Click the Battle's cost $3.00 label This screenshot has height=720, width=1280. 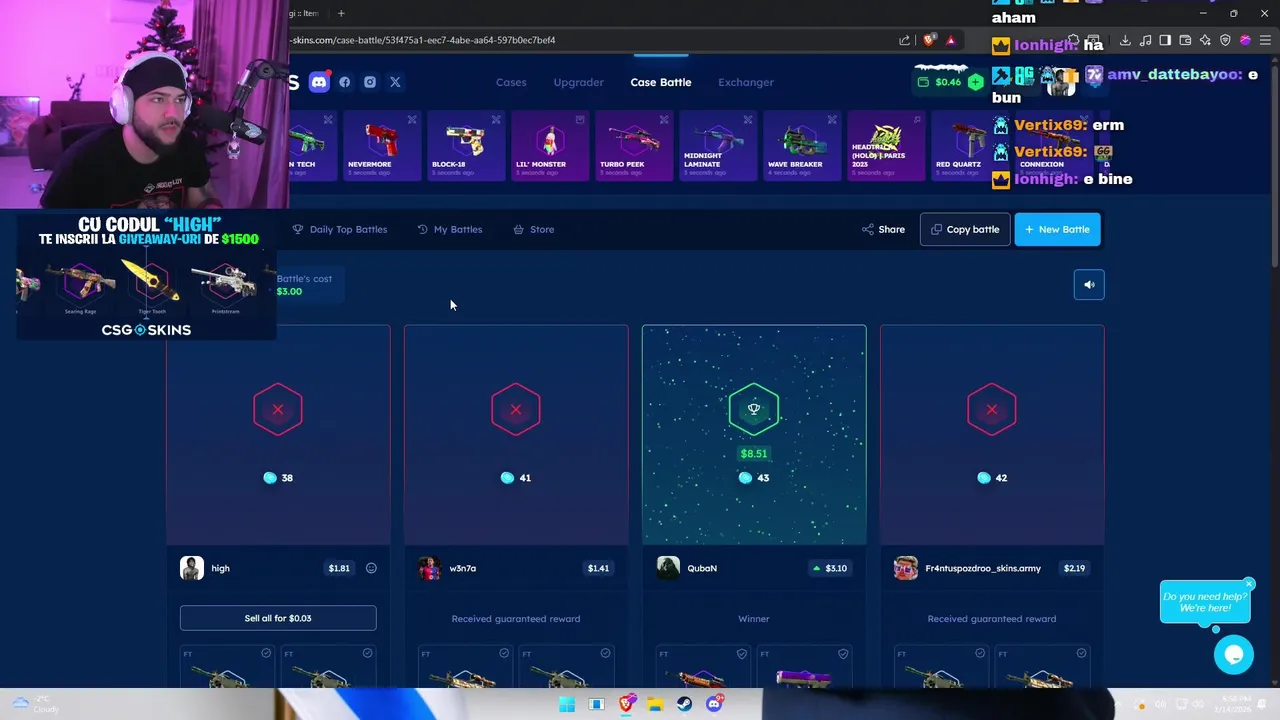pos(304,285)
